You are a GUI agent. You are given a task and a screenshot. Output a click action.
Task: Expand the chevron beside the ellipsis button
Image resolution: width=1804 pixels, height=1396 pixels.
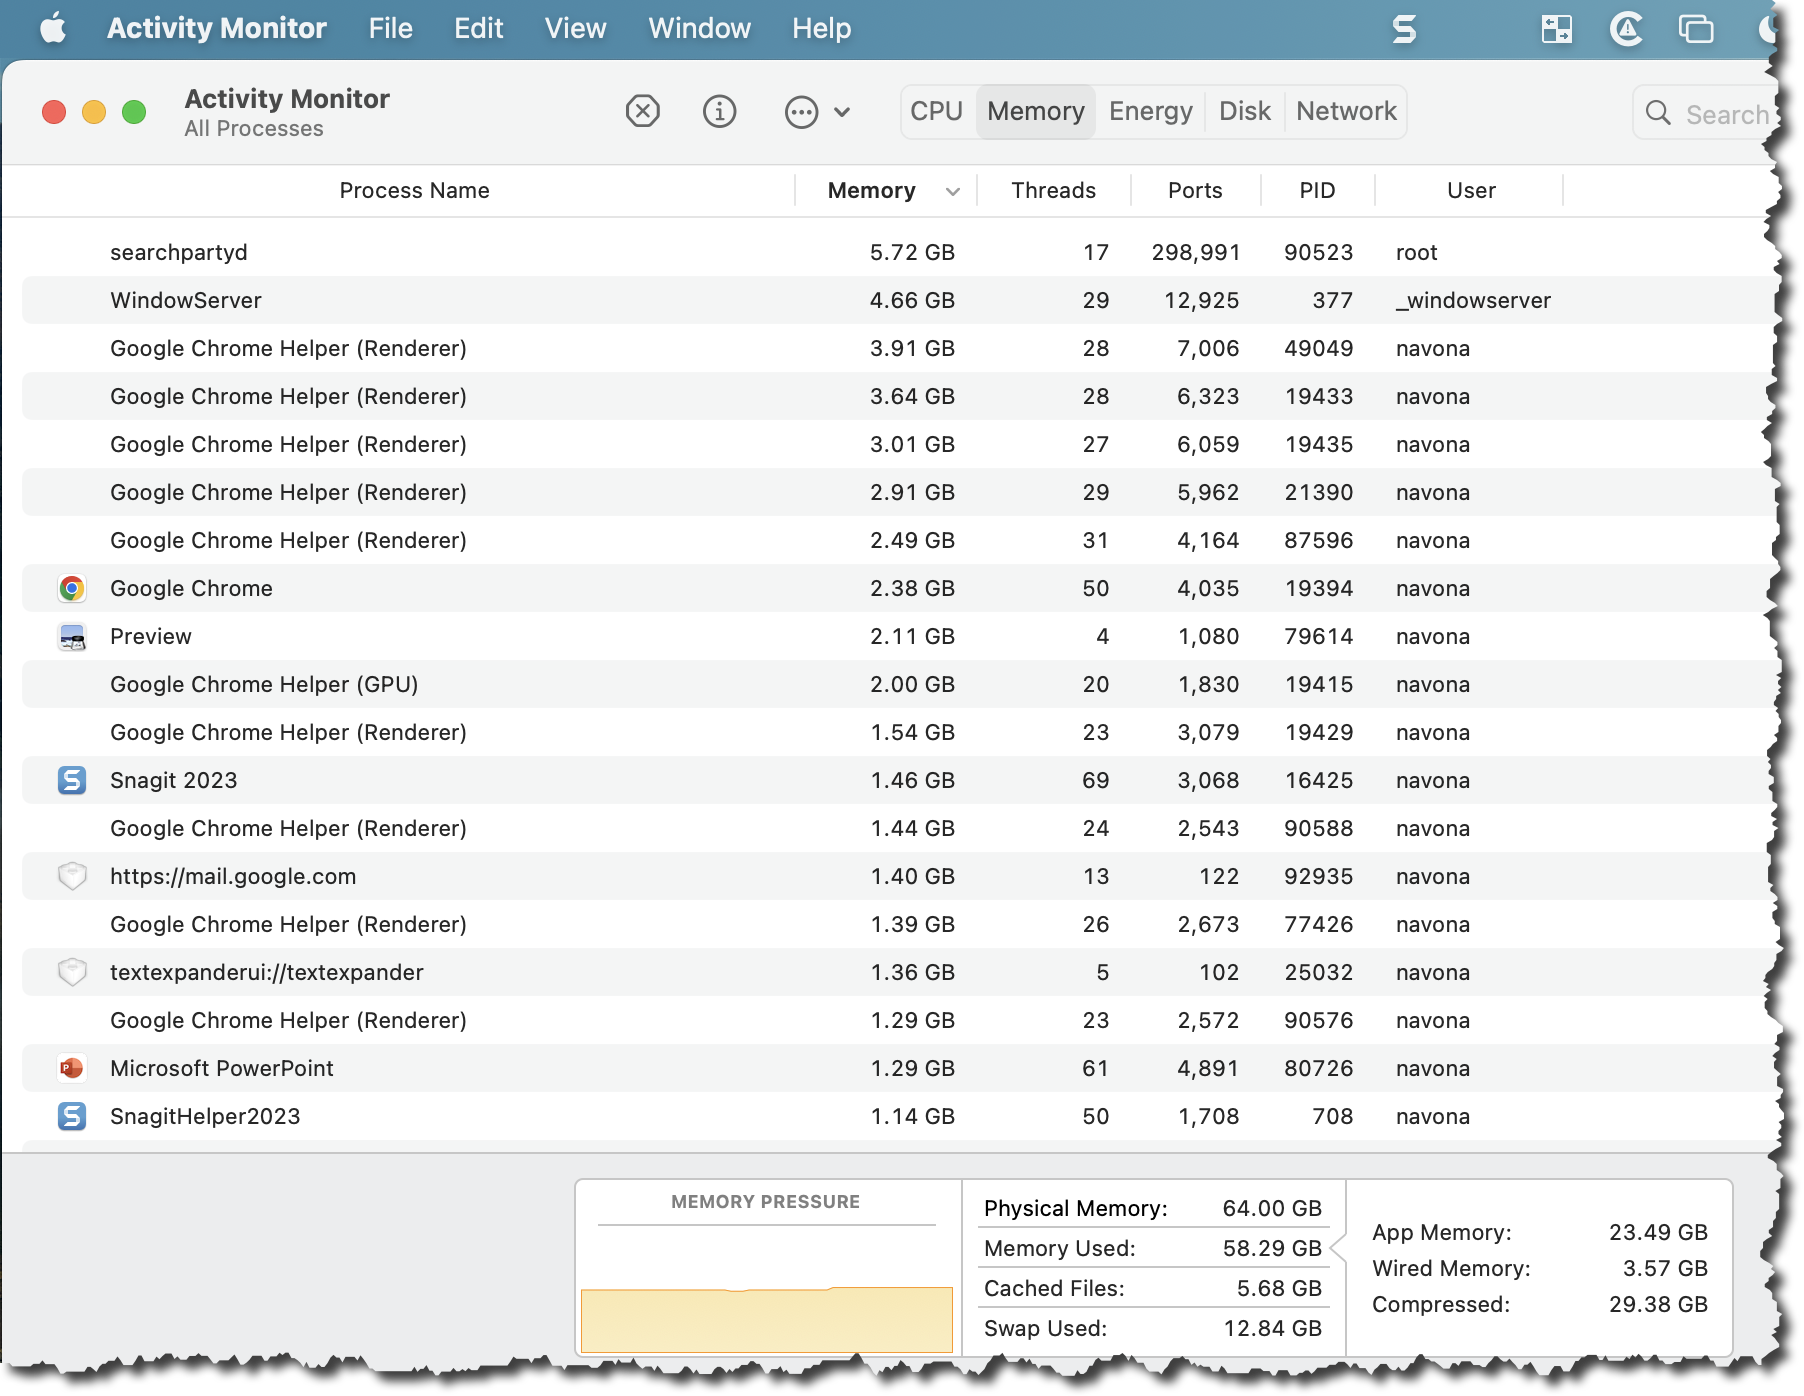[x=842, y=112]
